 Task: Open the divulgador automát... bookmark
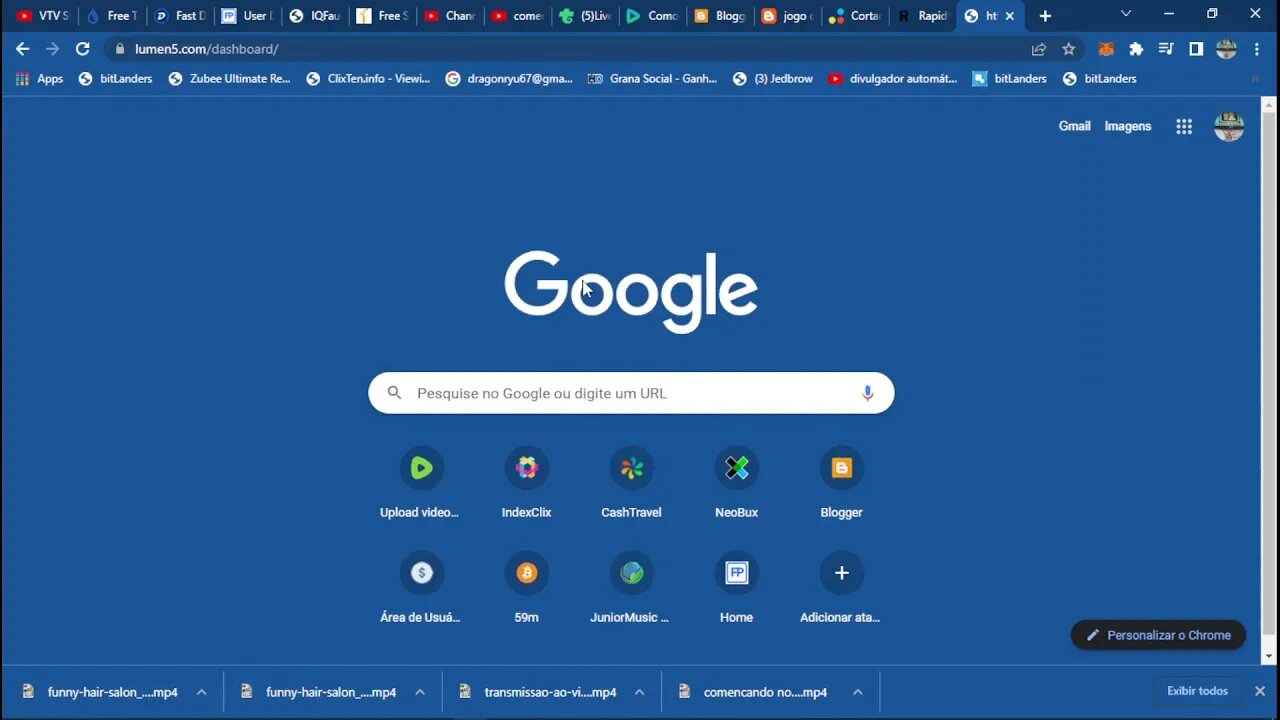[893, 78]
